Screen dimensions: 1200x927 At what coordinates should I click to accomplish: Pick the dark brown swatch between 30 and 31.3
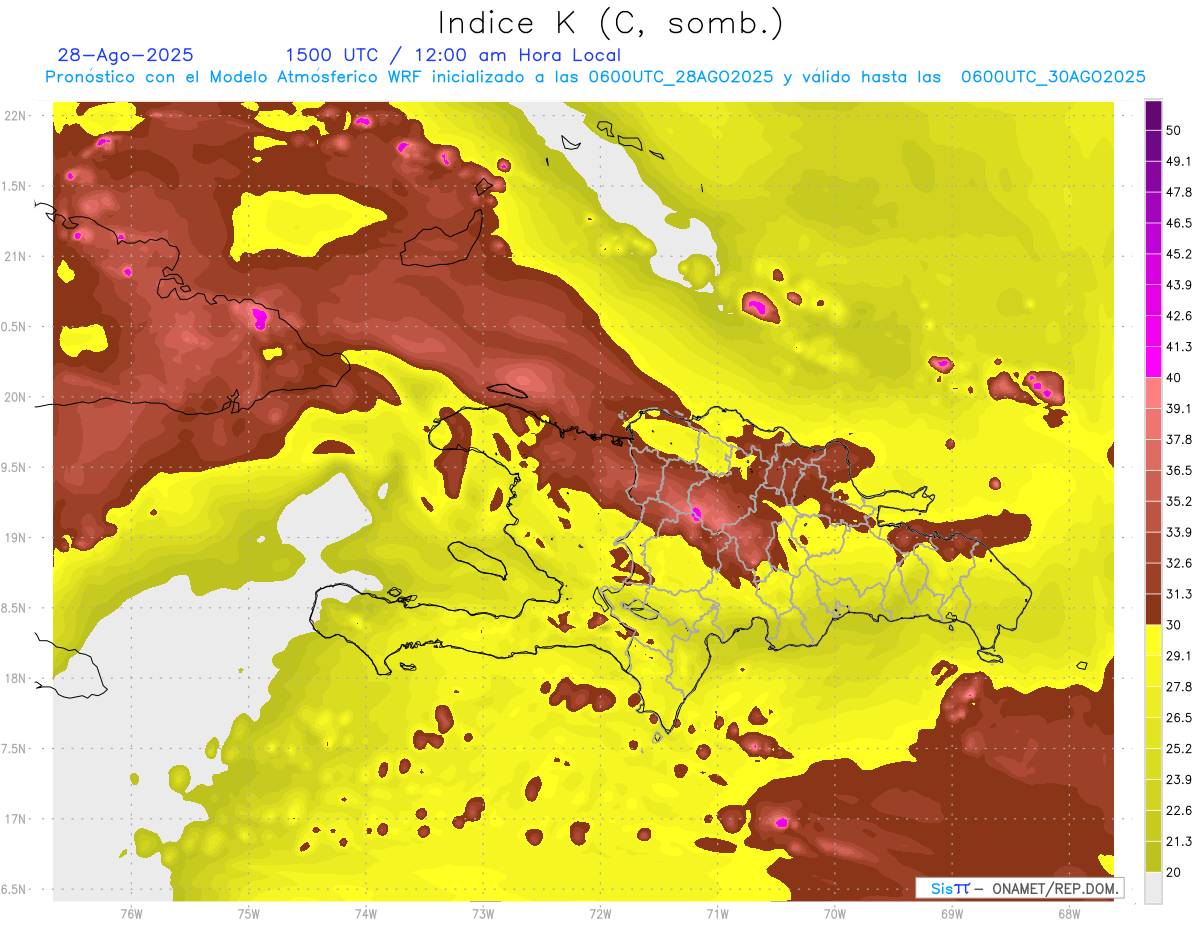(1153, 609)
